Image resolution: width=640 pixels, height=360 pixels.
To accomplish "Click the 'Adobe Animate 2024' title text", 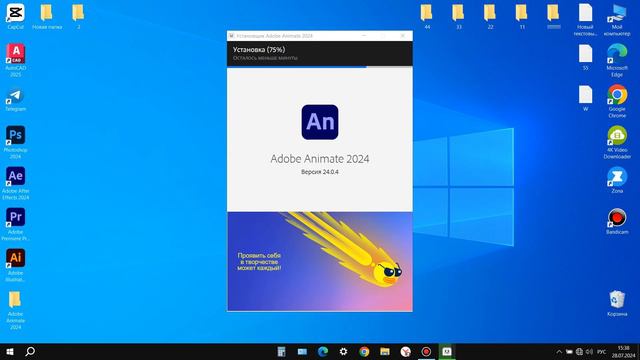I will [x=320, y=159].
